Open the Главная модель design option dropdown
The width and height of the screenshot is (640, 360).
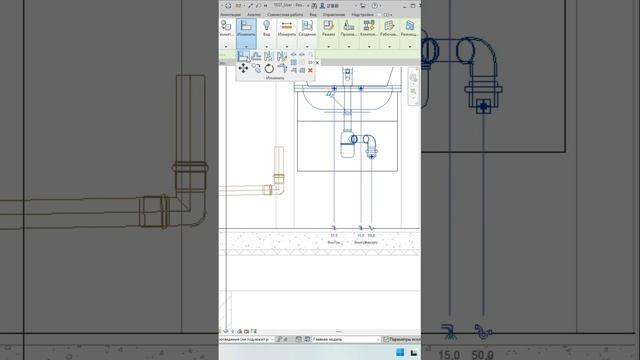(346, 339)
